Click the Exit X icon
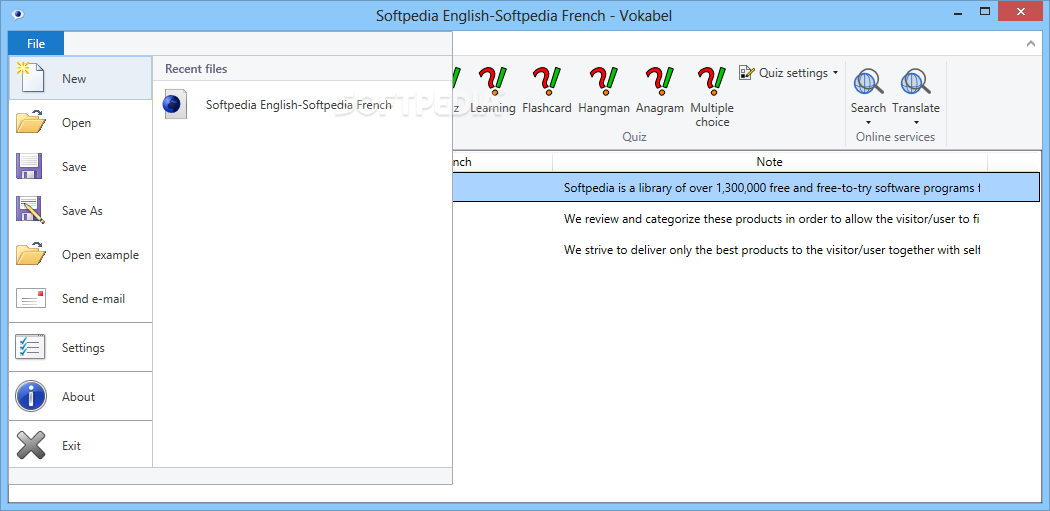 [31, 445]
